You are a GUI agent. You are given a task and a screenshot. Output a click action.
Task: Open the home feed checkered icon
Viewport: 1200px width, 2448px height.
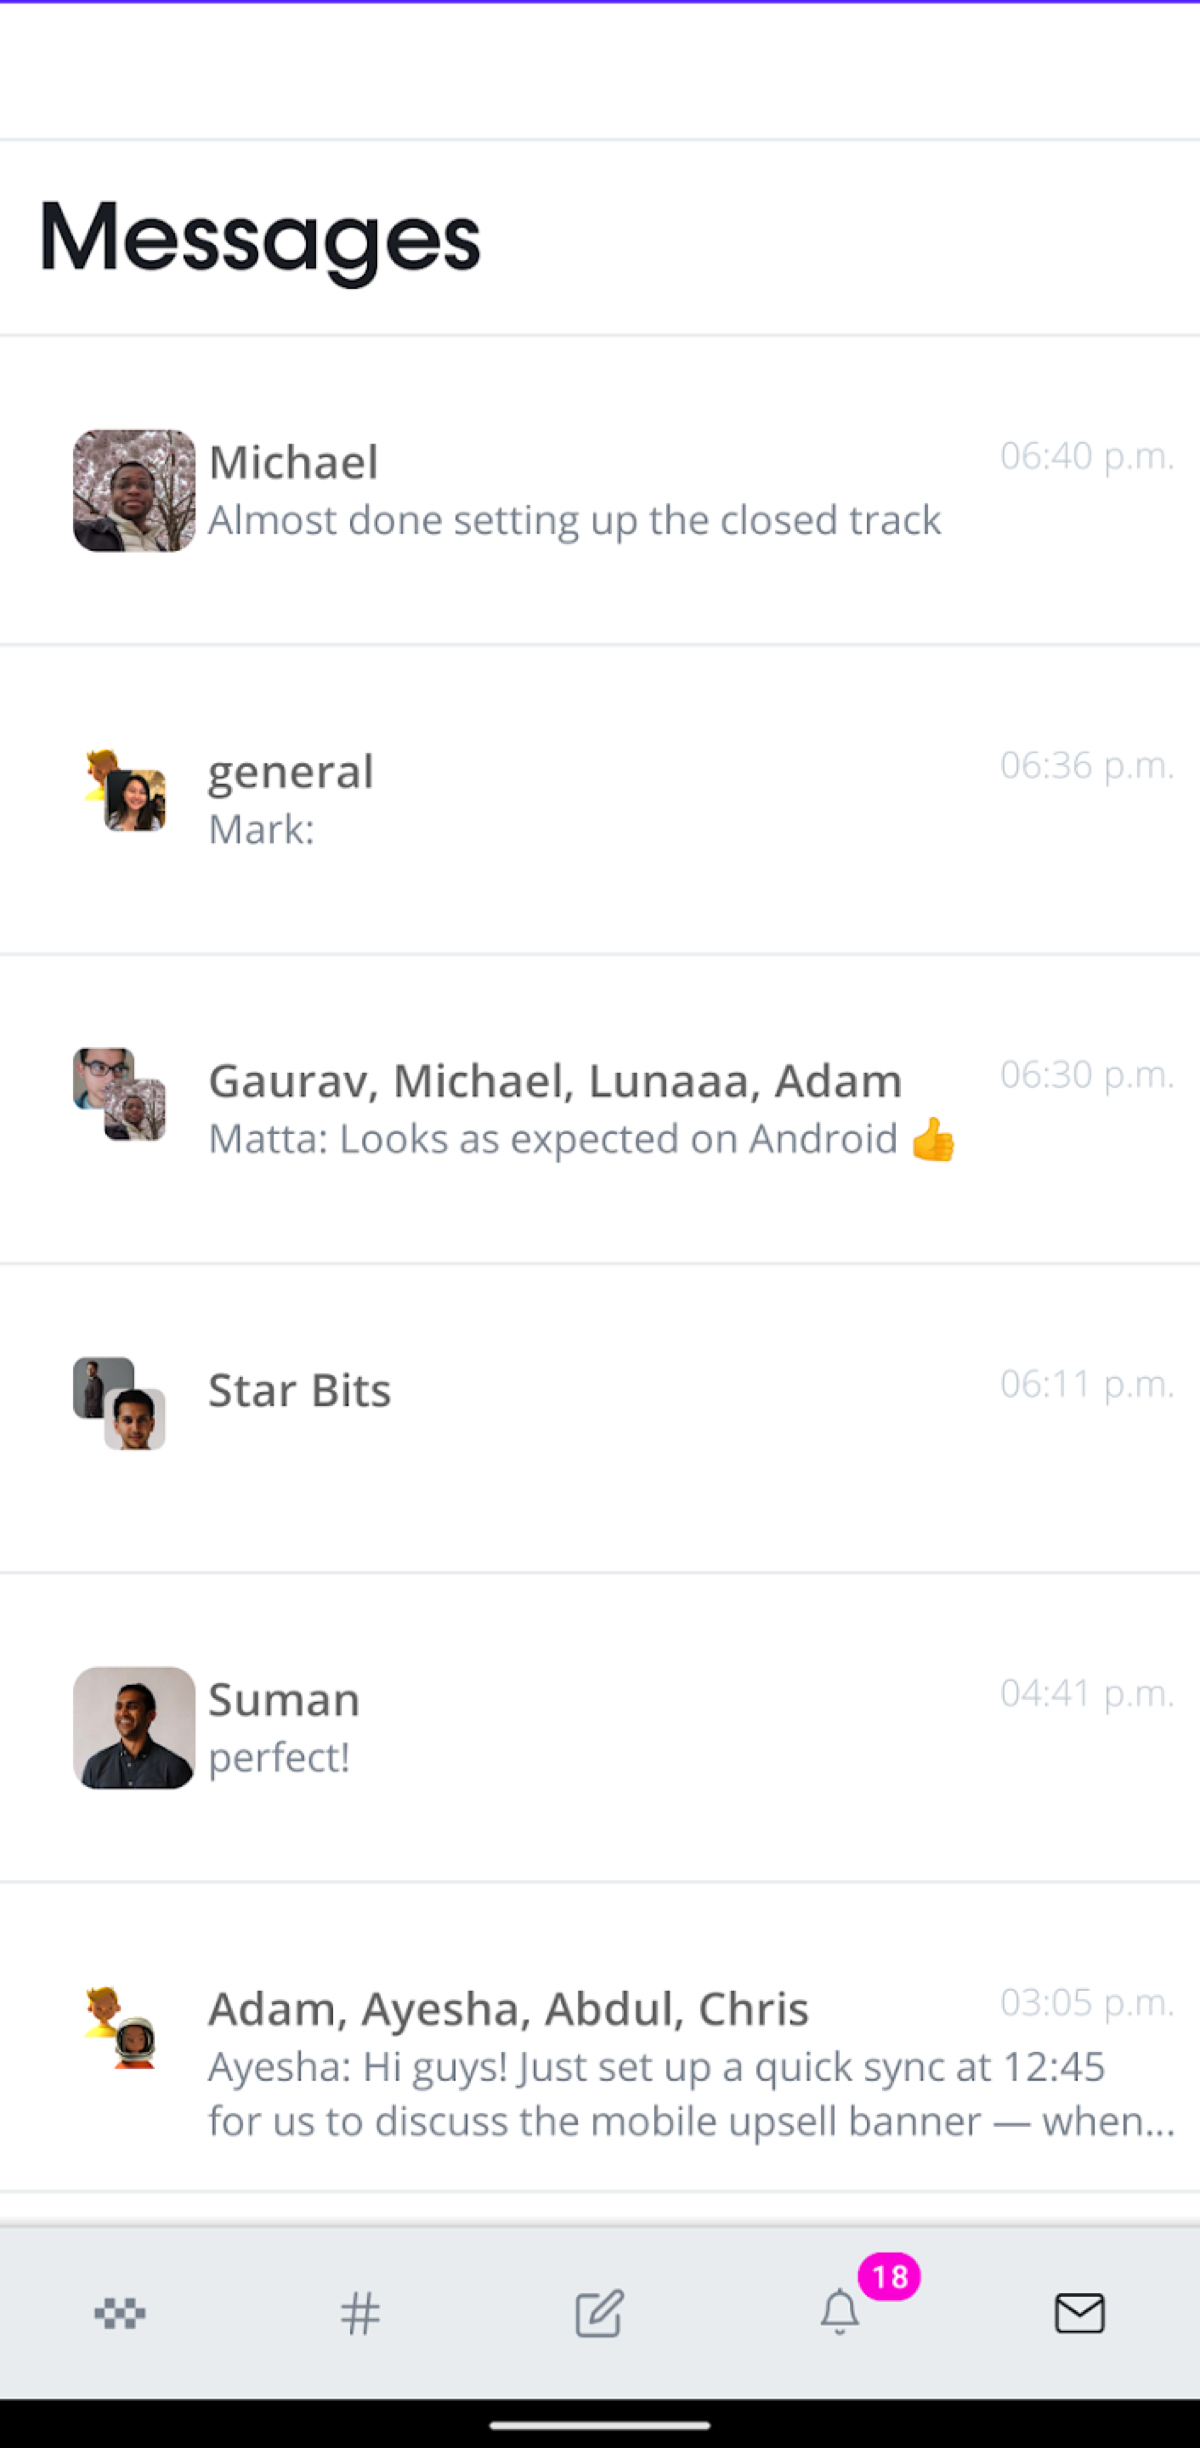tap(120, 2313)
